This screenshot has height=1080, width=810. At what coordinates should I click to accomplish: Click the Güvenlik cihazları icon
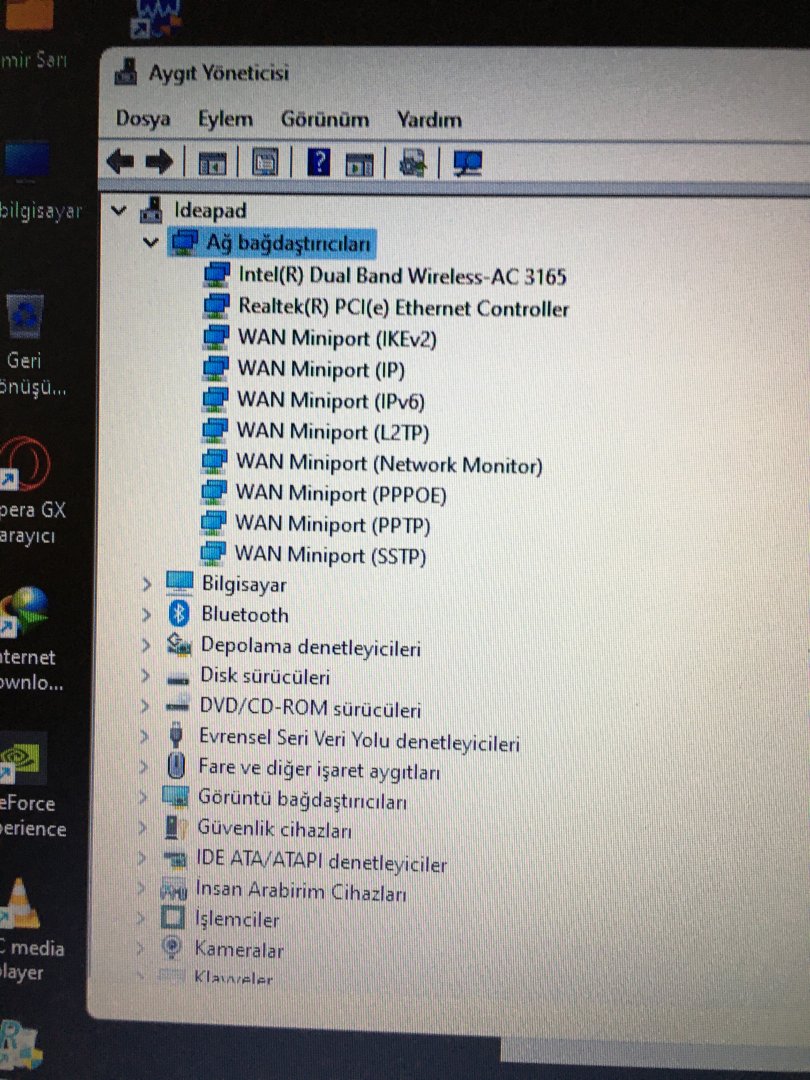click(176, 827)
